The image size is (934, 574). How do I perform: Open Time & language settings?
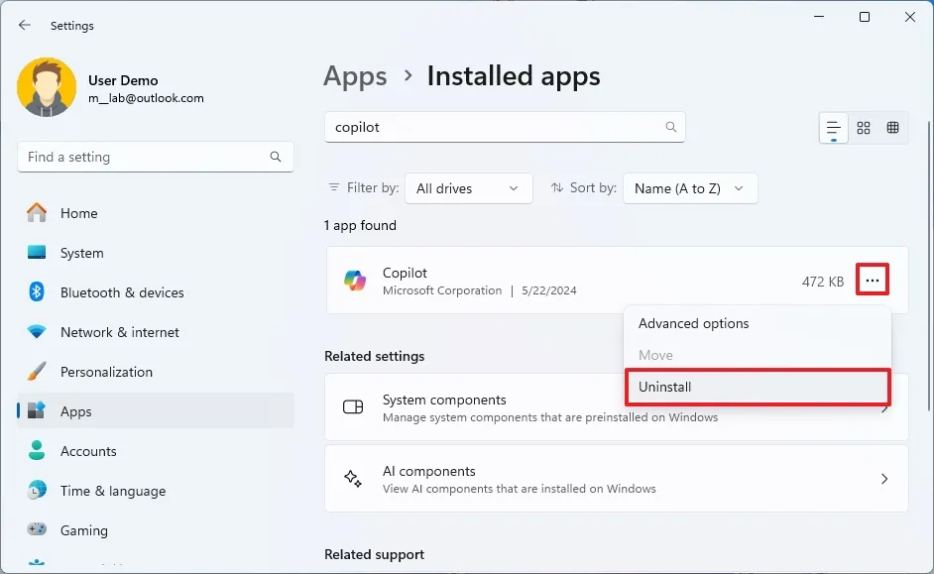(155, 491)
